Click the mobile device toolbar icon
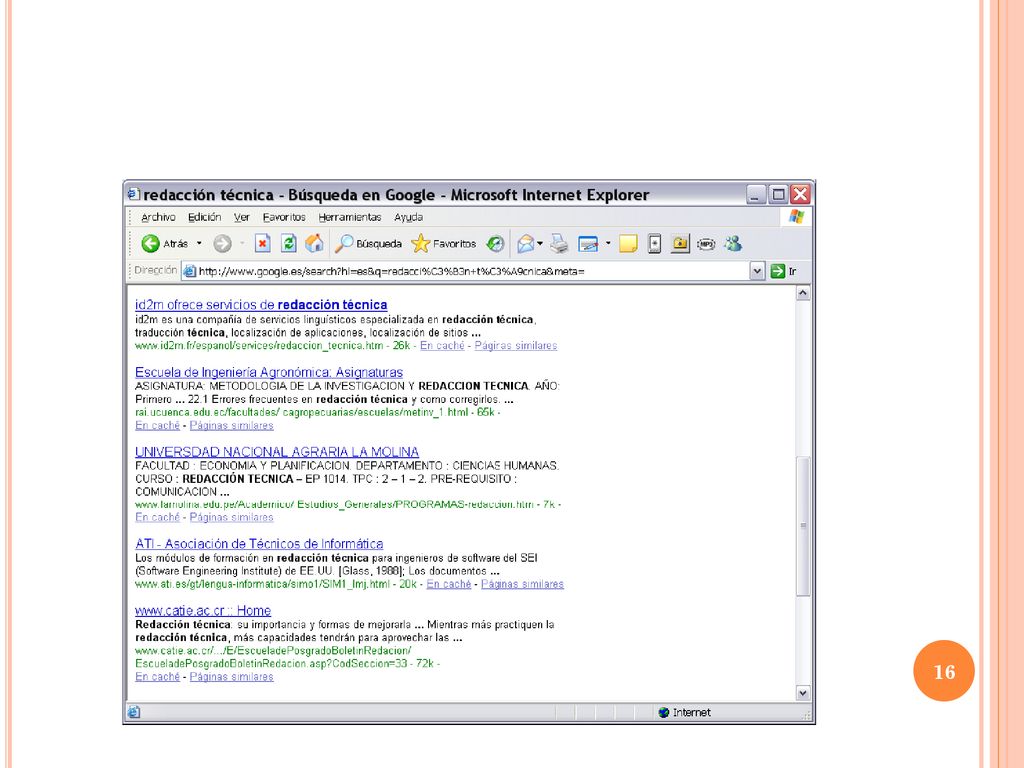This screenshot has width=1024, height=768. click(654, 244)
